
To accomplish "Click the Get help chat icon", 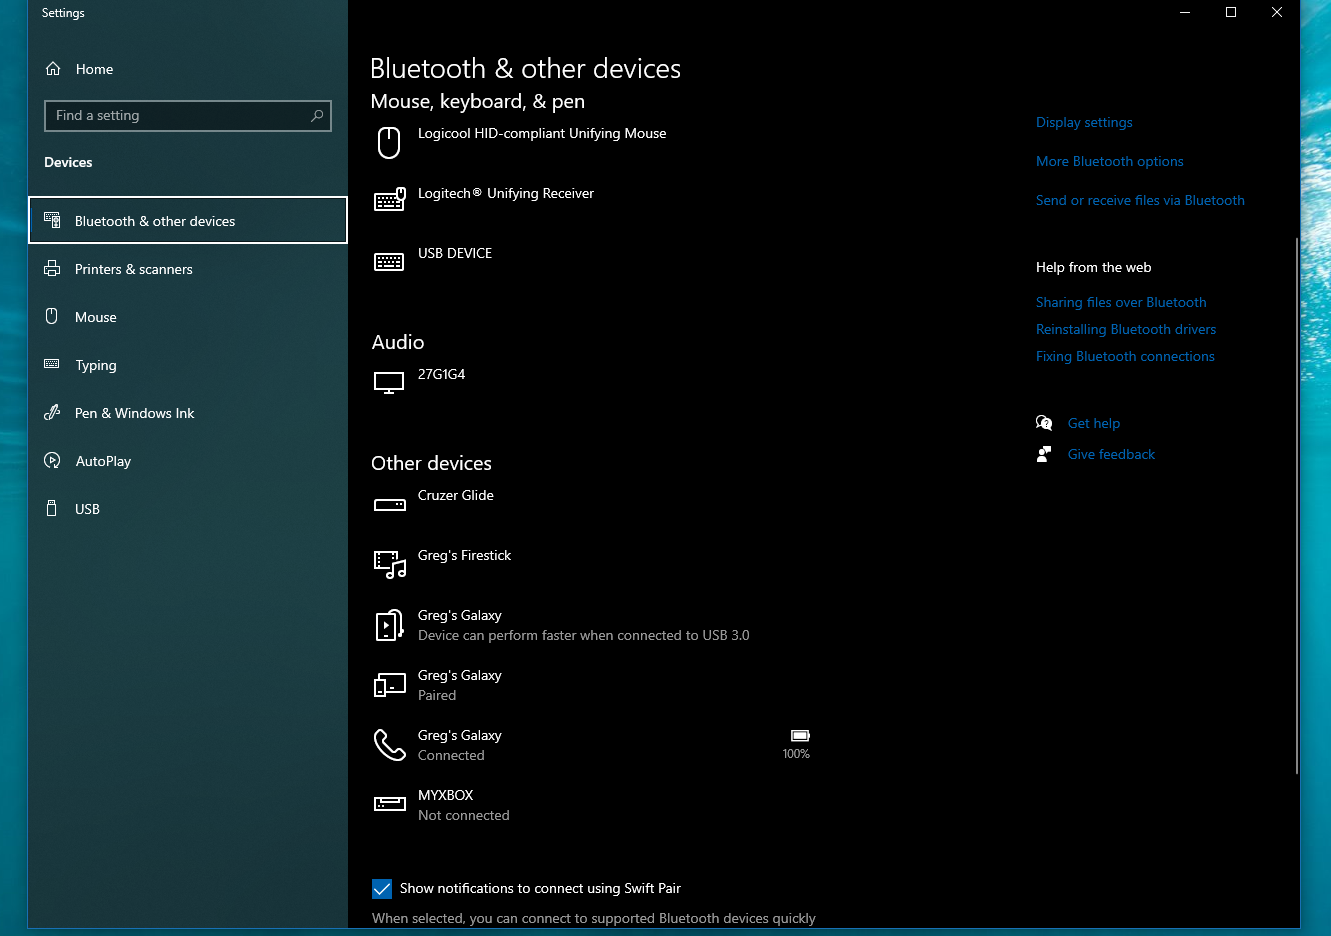I will [1044, 423].
